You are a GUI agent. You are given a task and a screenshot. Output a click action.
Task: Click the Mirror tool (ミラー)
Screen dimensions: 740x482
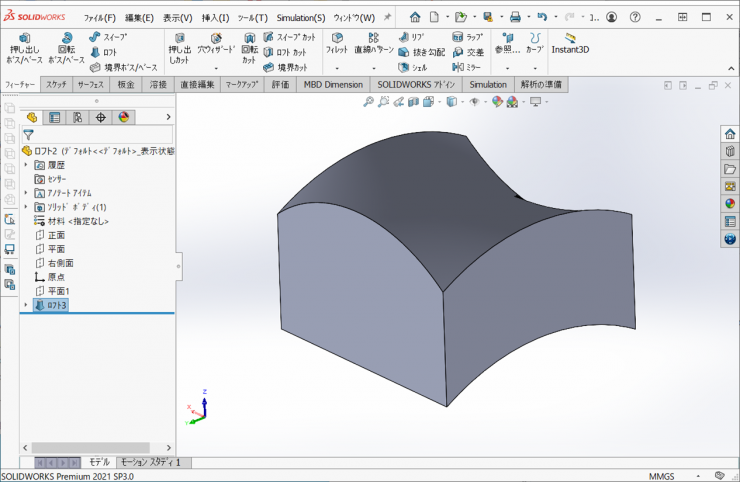pyautogui.click(x=465, y=67)
